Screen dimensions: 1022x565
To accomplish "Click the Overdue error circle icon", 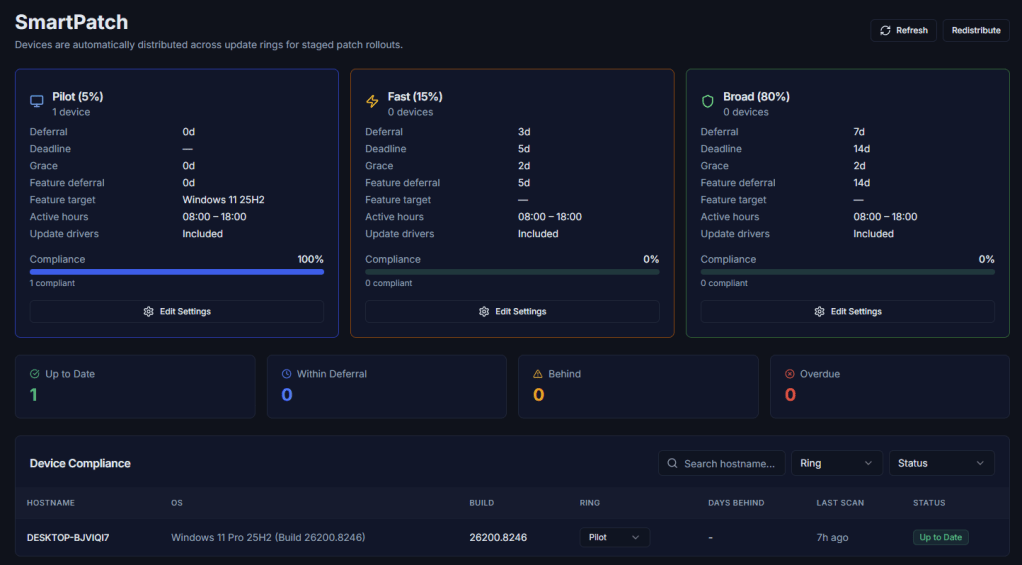I will coord(789,374).
